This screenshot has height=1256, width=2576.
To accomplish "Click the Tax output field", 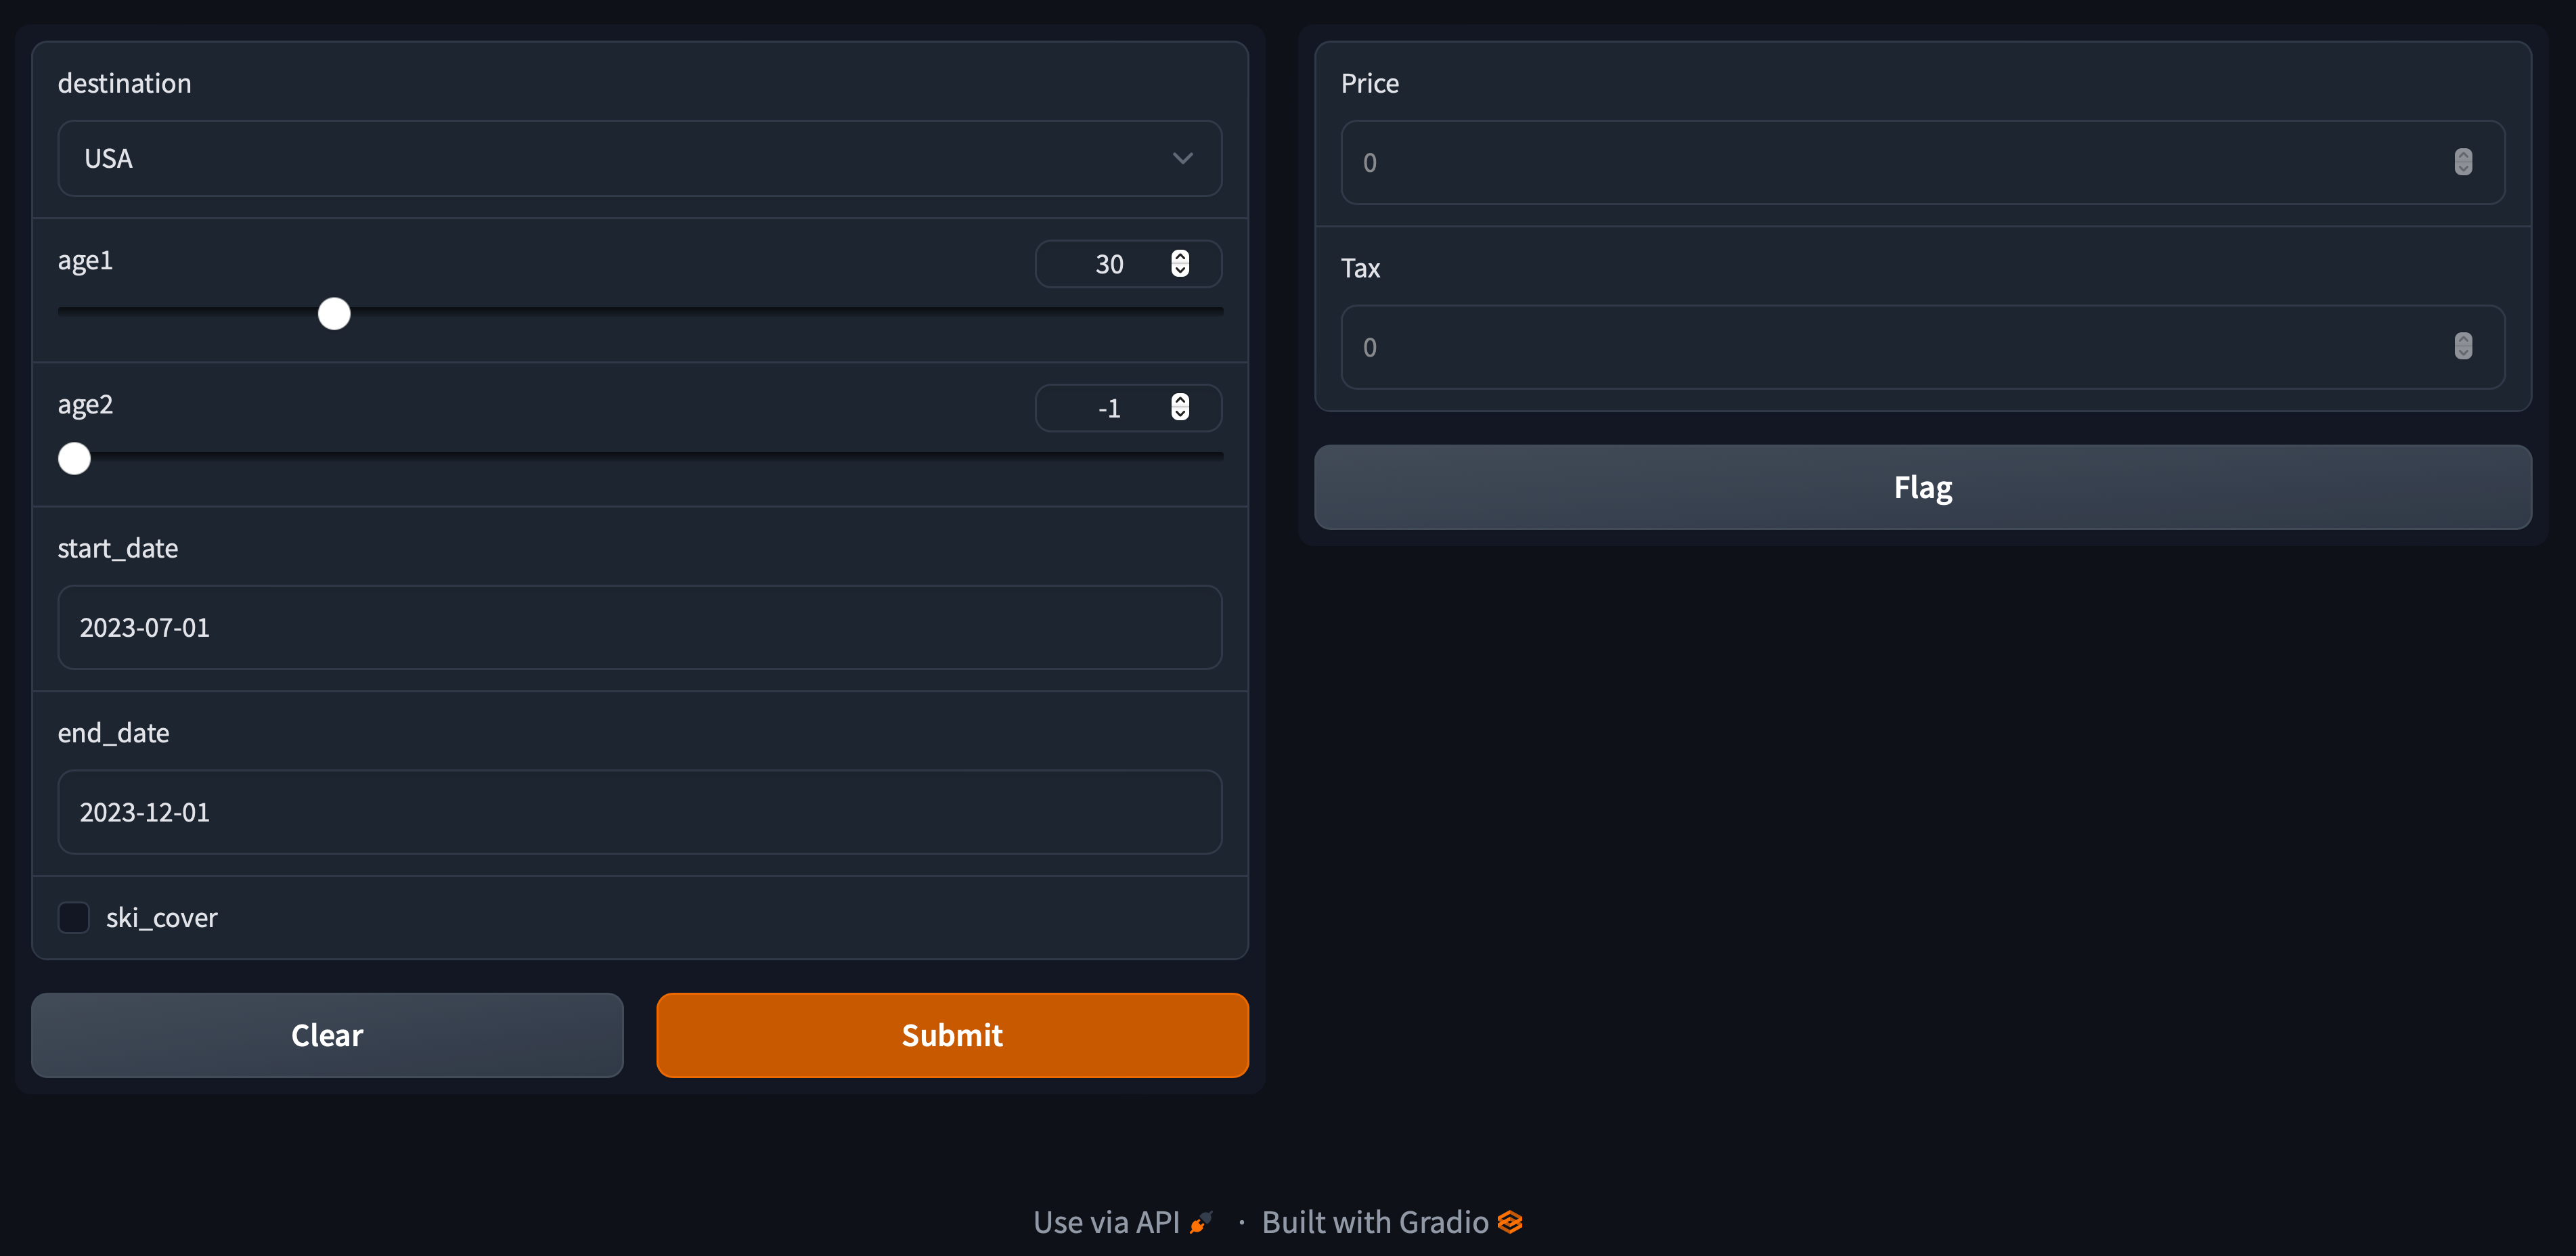I will (x=1922, y=347).
